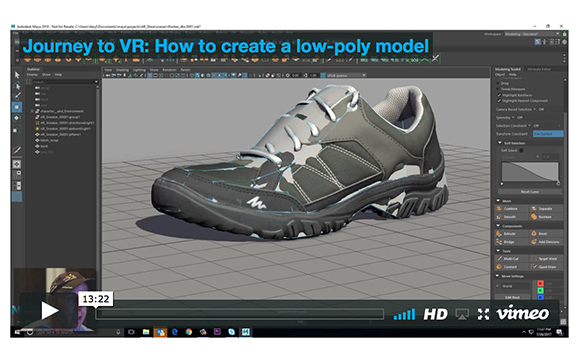This screenshot has width=580, height=363.
Task: Click the Boolean button
Action: [546, 217]
